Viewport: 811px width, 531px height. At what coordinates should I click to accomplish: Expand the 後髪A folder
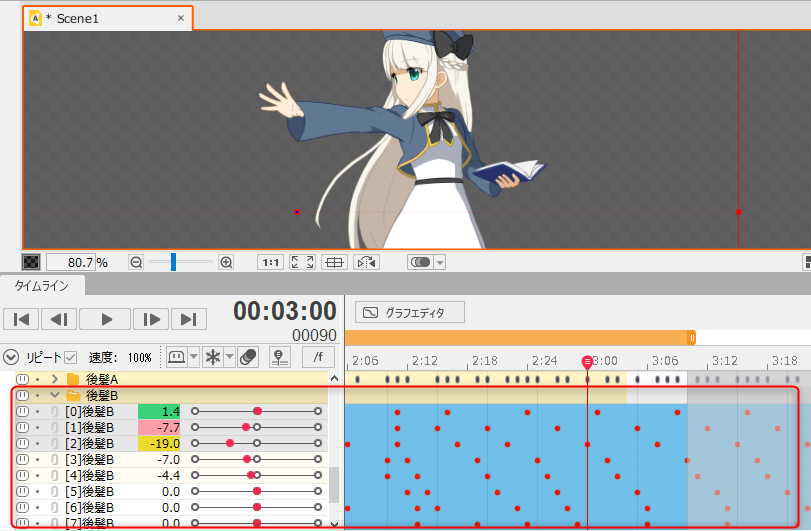pyautogui.click(x=55, y=379)
